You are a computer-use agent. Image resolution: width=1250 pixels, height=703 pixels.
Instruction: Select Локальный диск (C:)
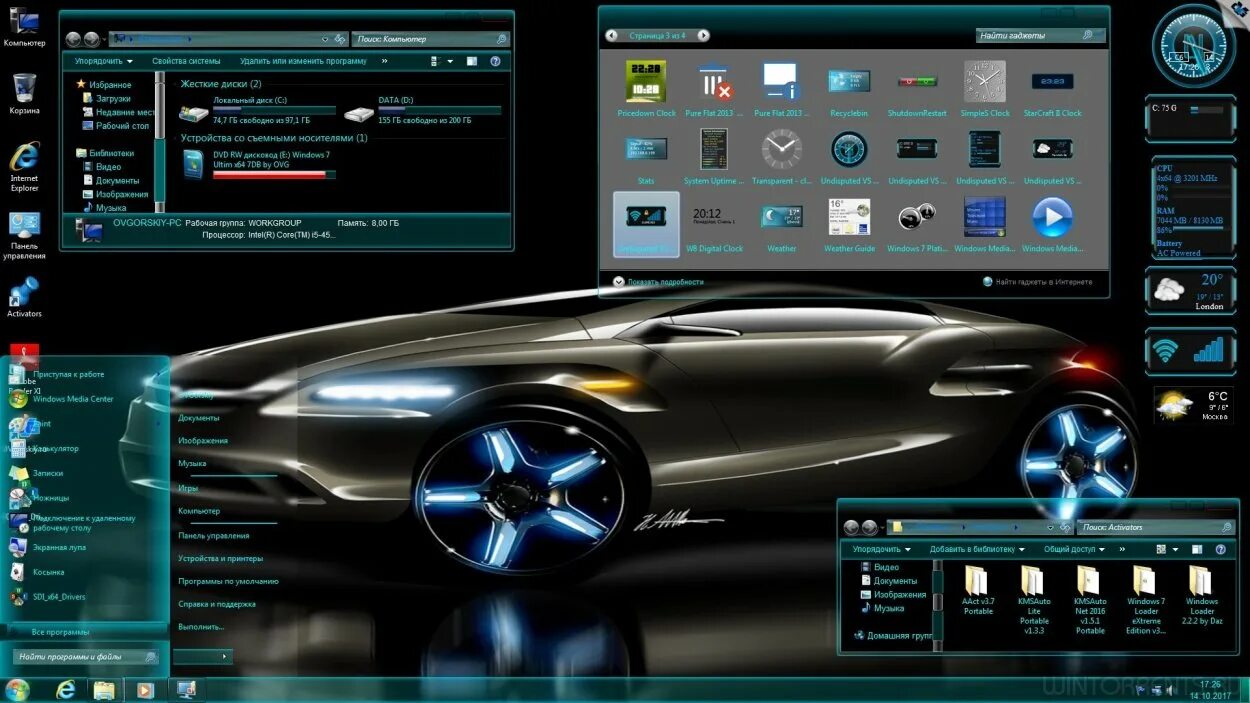(258, 110)
